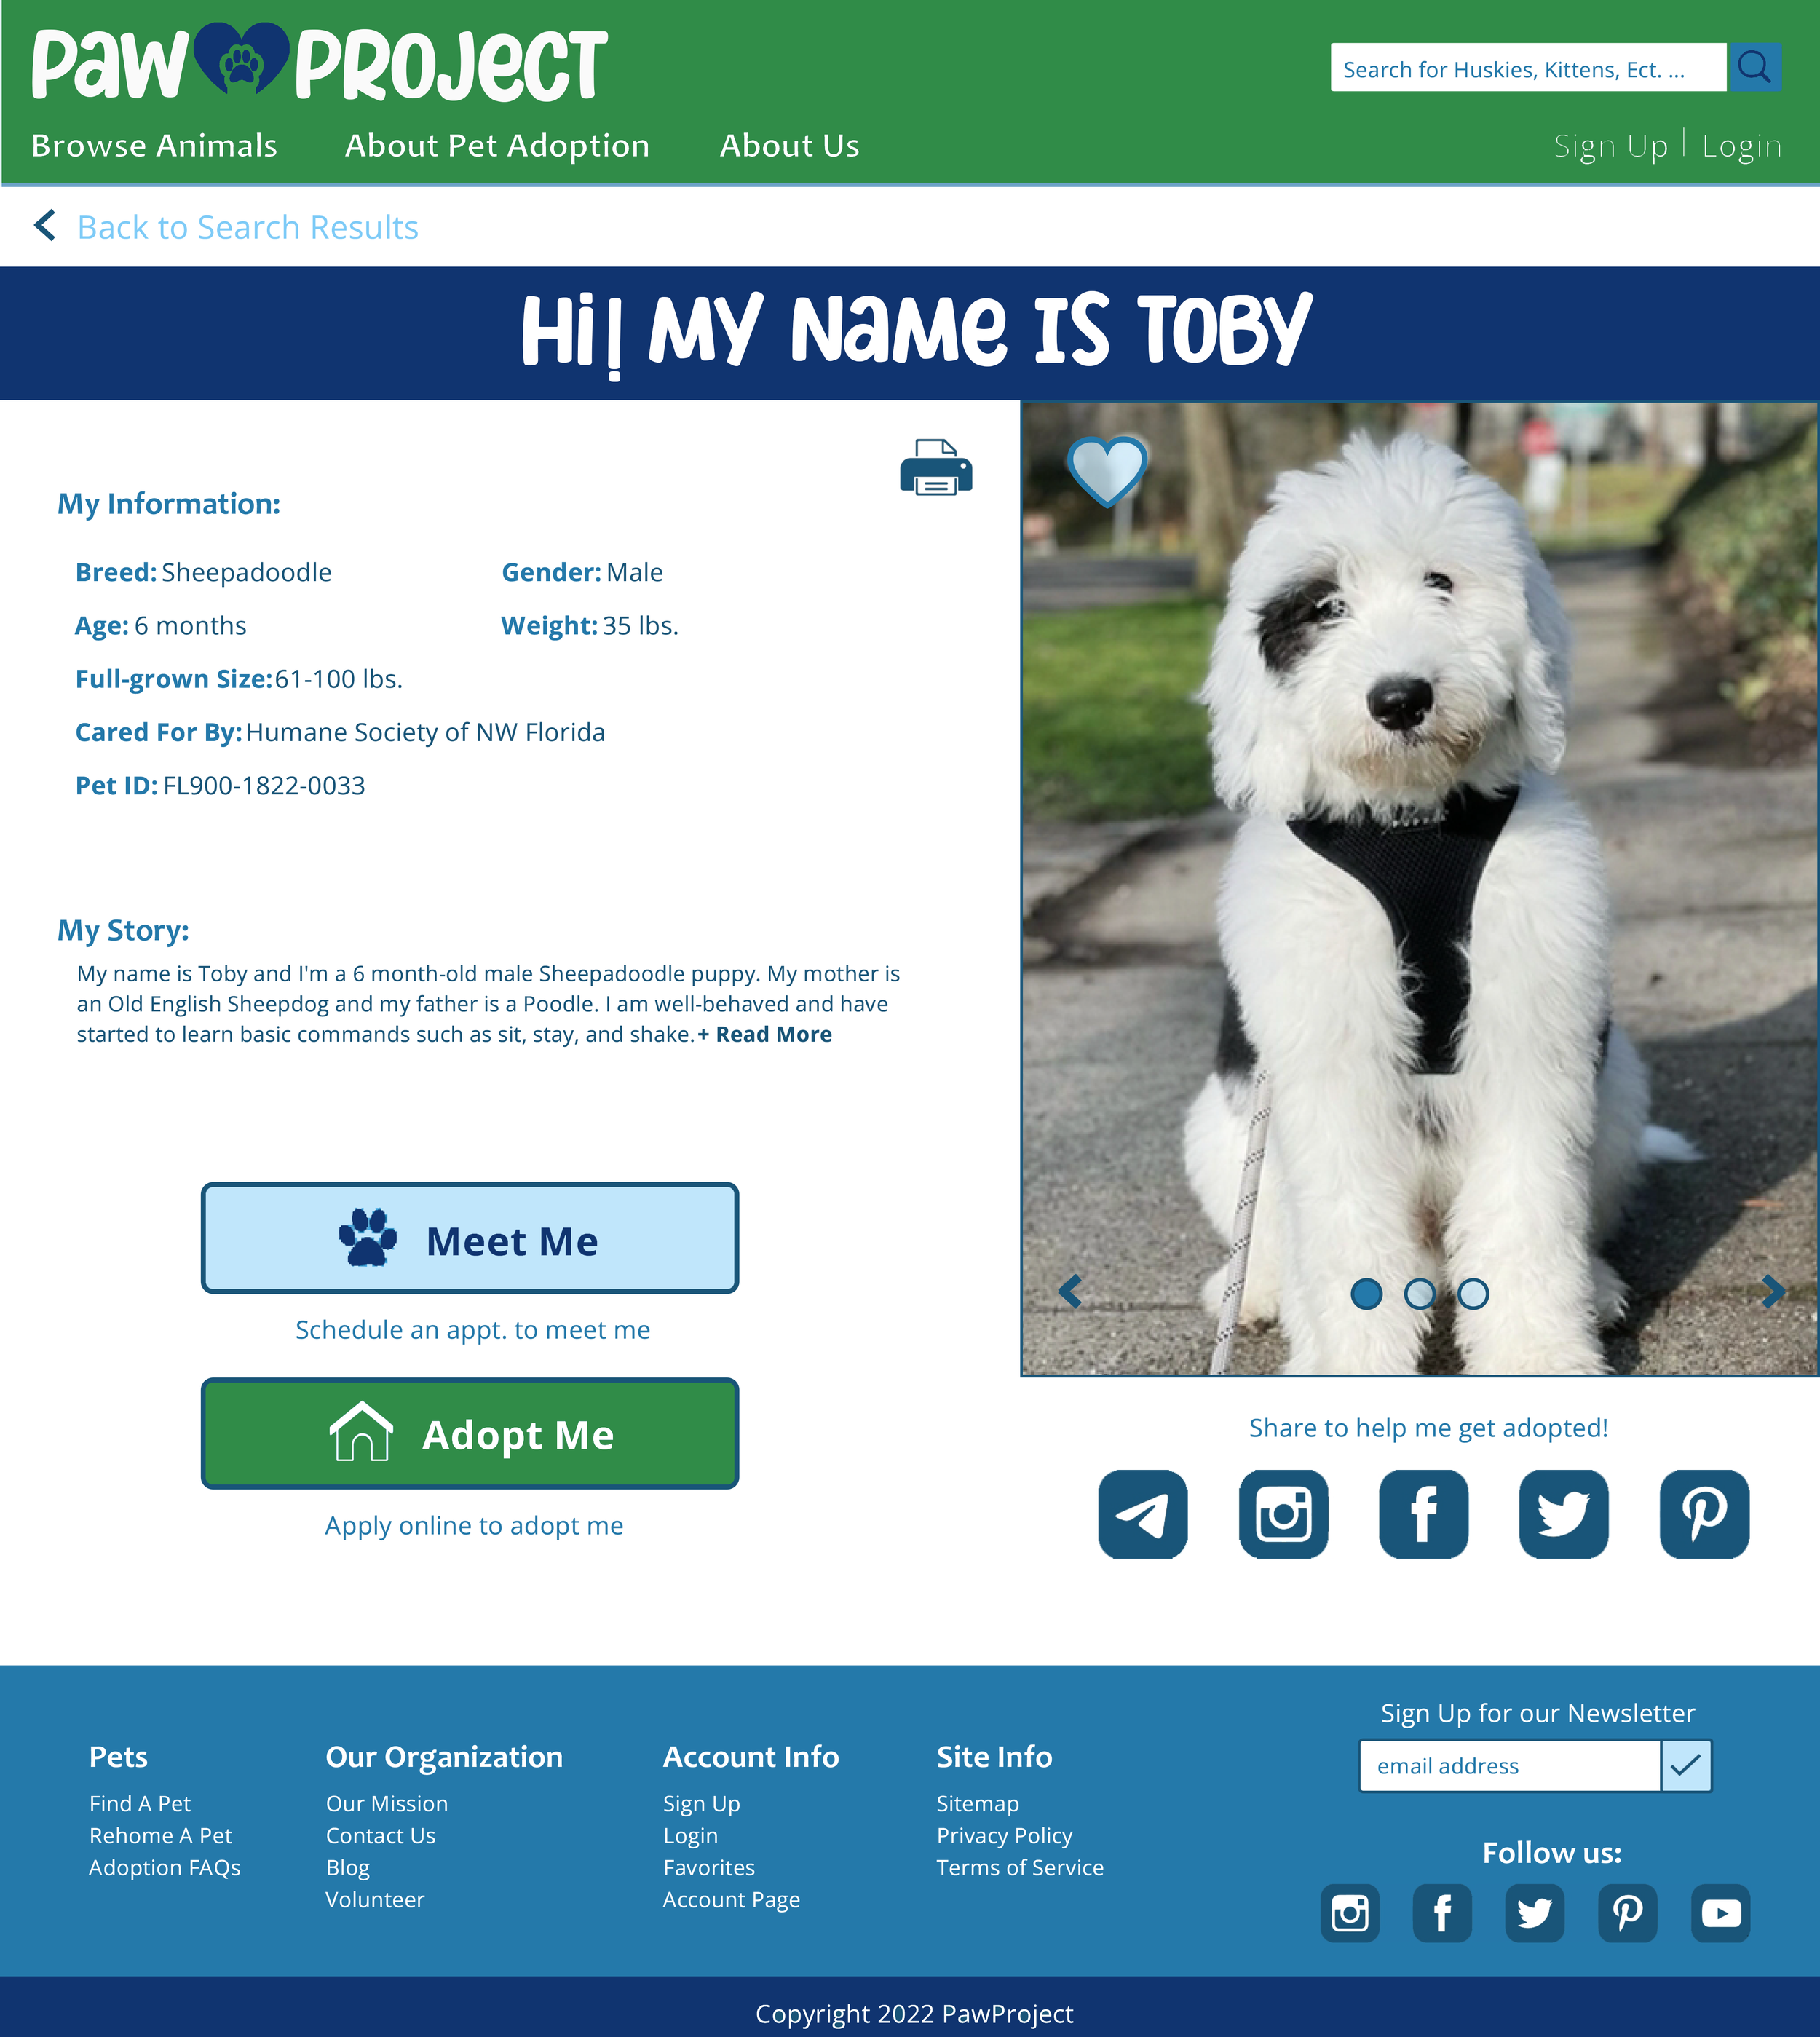Select the second photo carousel dot
Screen dimensions: 1820x2037
click(x=1420, y=1294)
